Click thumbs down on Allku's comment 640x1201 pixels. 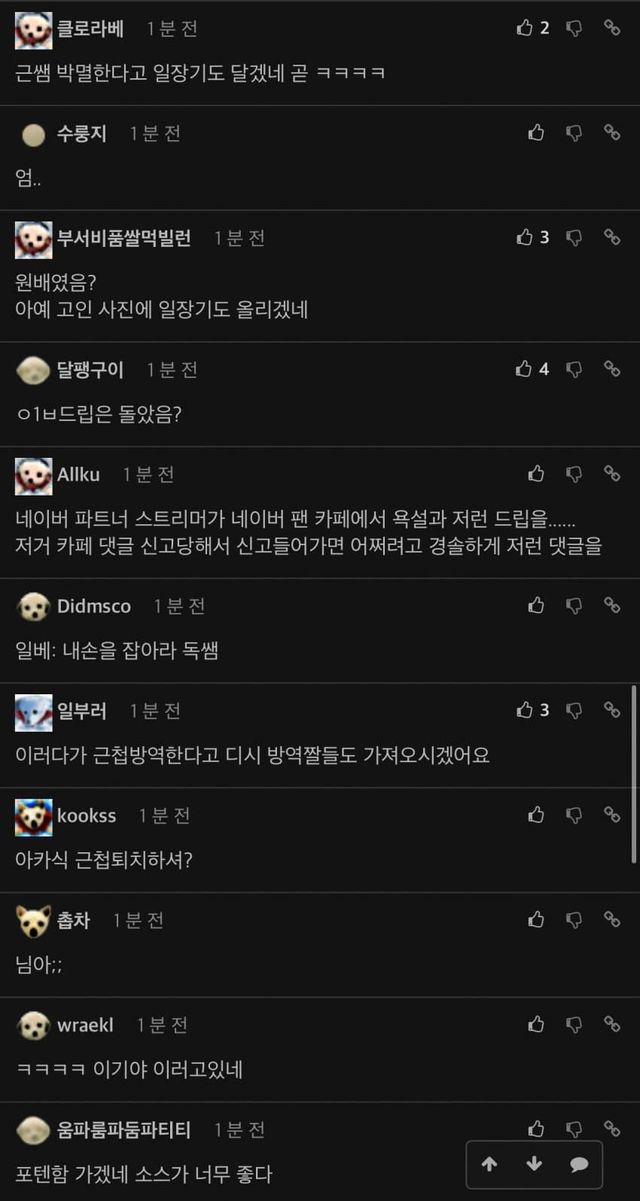574,474
